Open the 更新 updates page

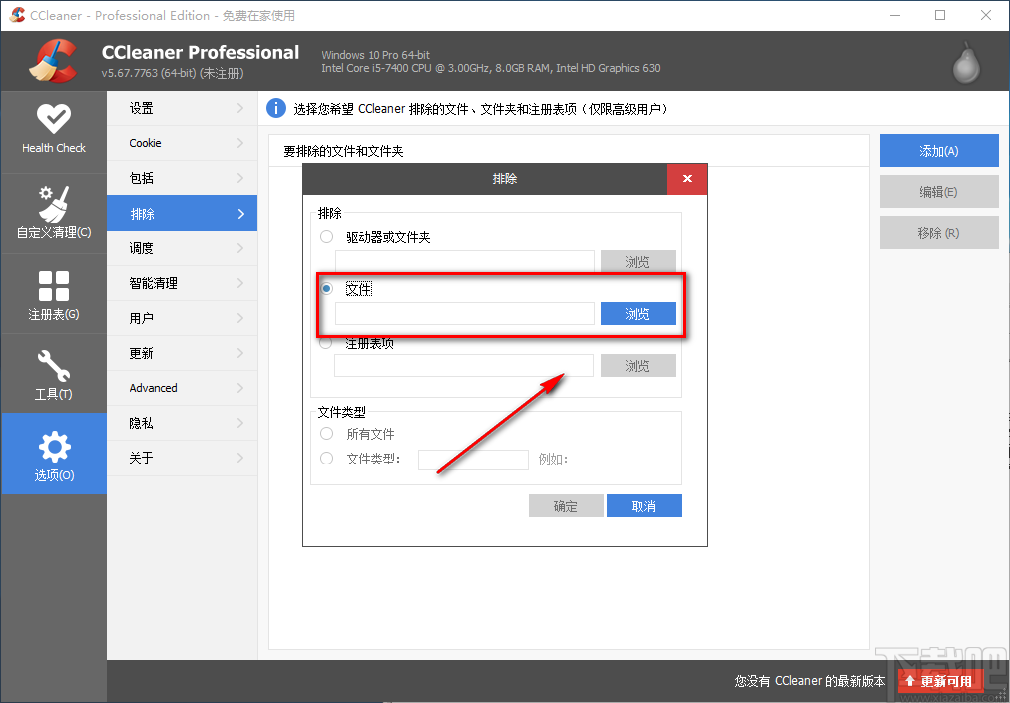point(182,353)
